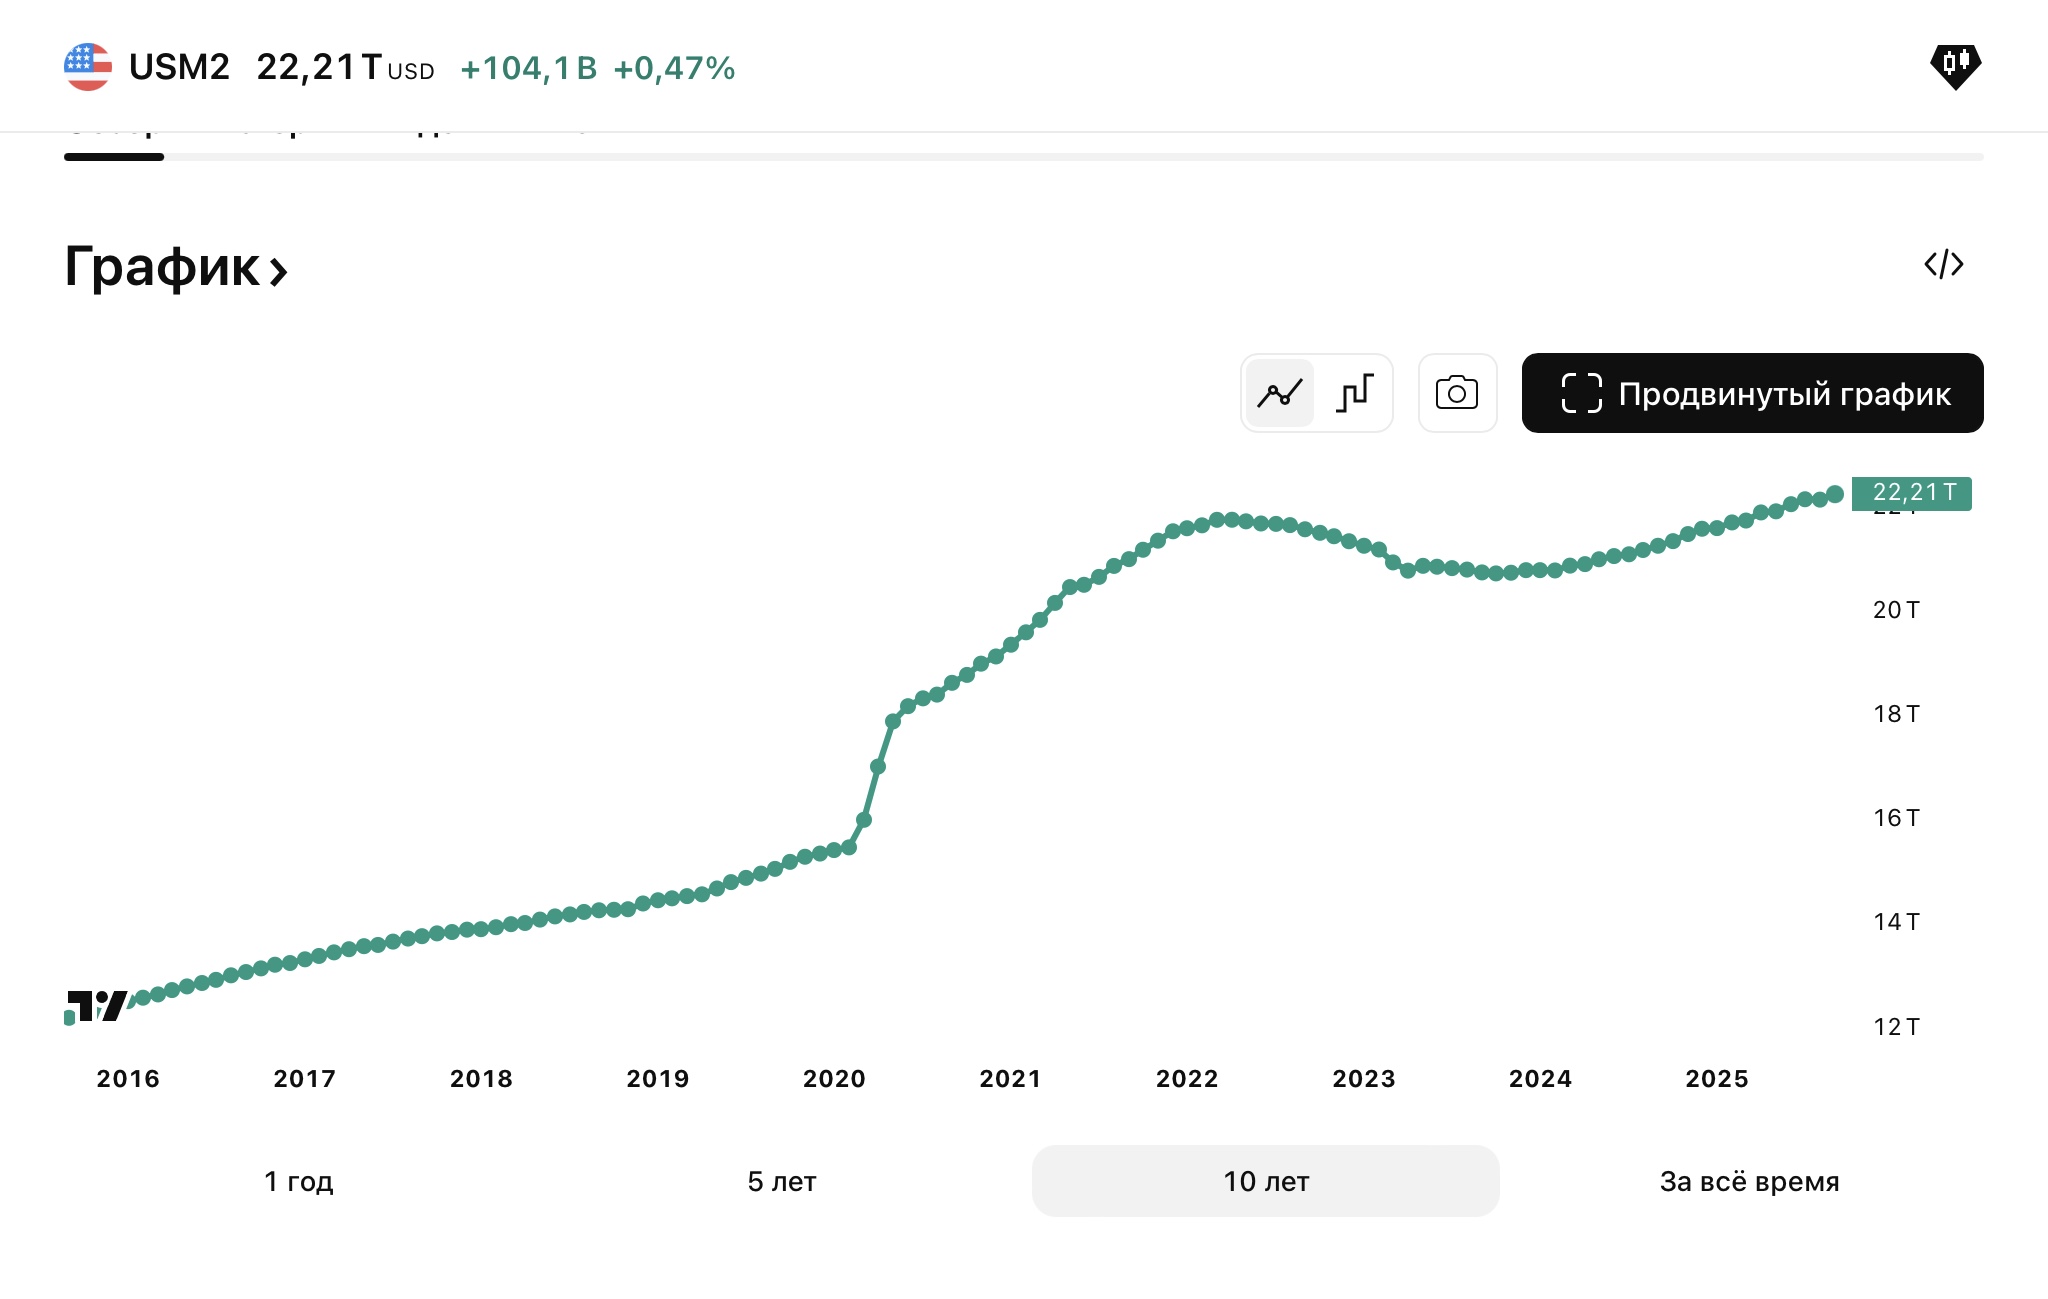Click the TradingView logo on chart
The width and height of the screenshot is (2048, 1299).
coord(98,1005)
